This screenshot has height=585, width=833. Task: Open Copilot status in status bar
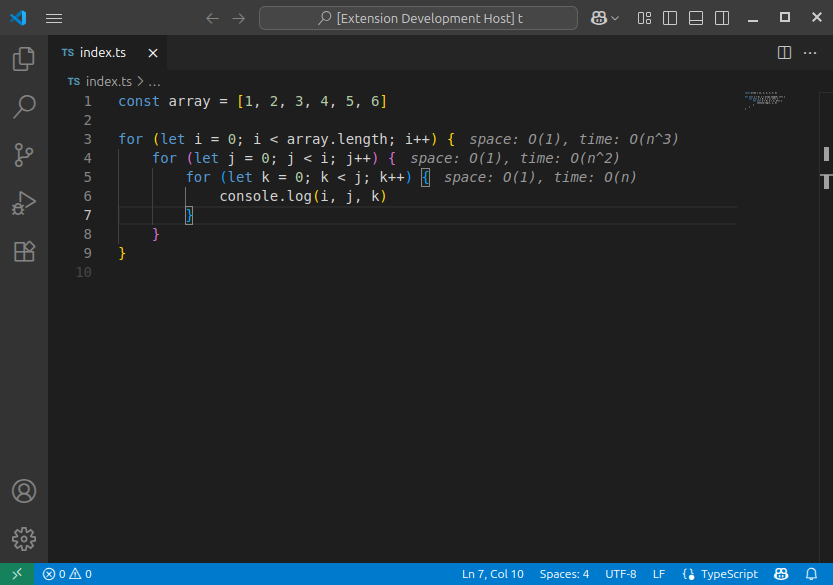[x=781, y=574]
